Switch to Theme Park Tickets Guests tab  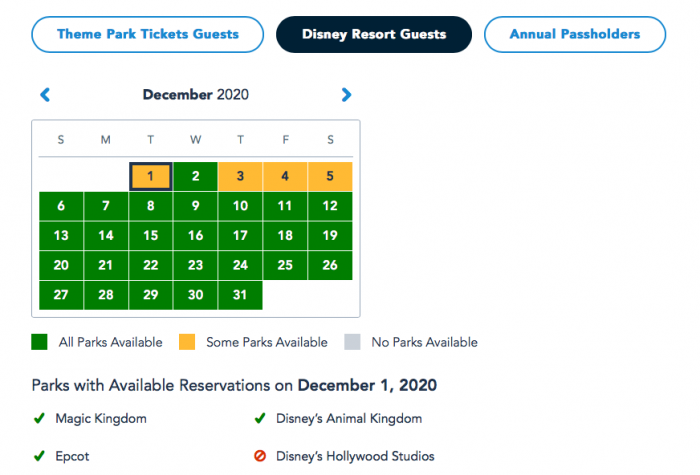[147, 34]
